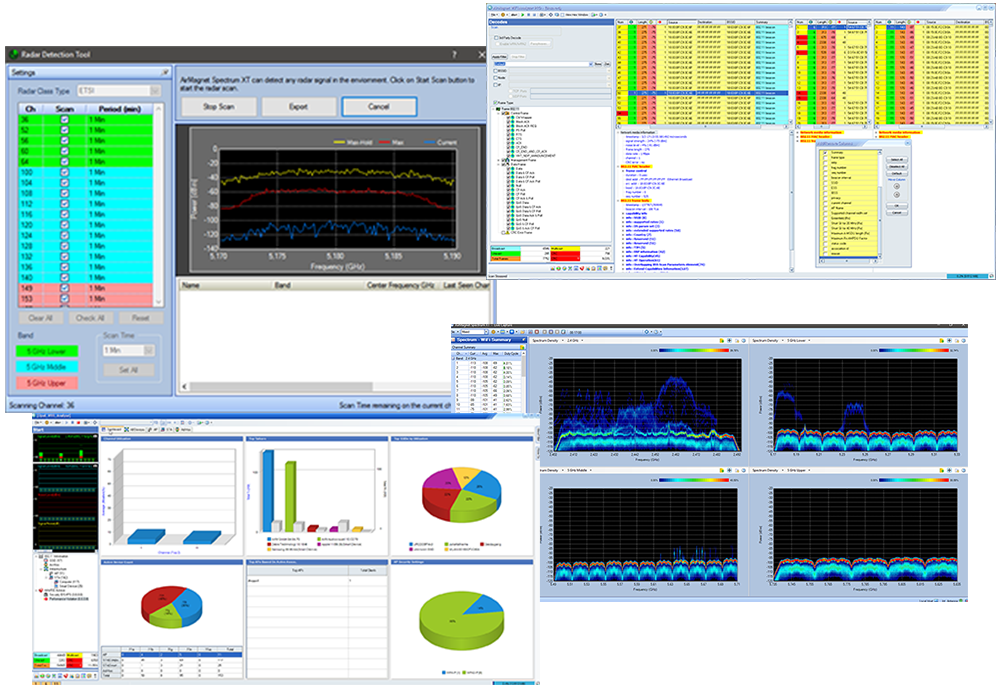Click the move column down arrow button
The image size is (1000, 700).
[896, 194]
